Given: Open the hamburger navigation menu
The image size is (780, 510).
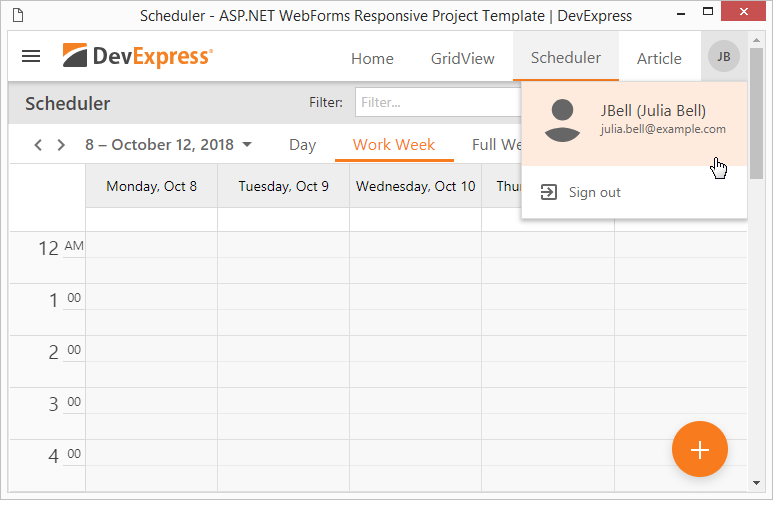Looking at the screenshot, I should point(31,57).
